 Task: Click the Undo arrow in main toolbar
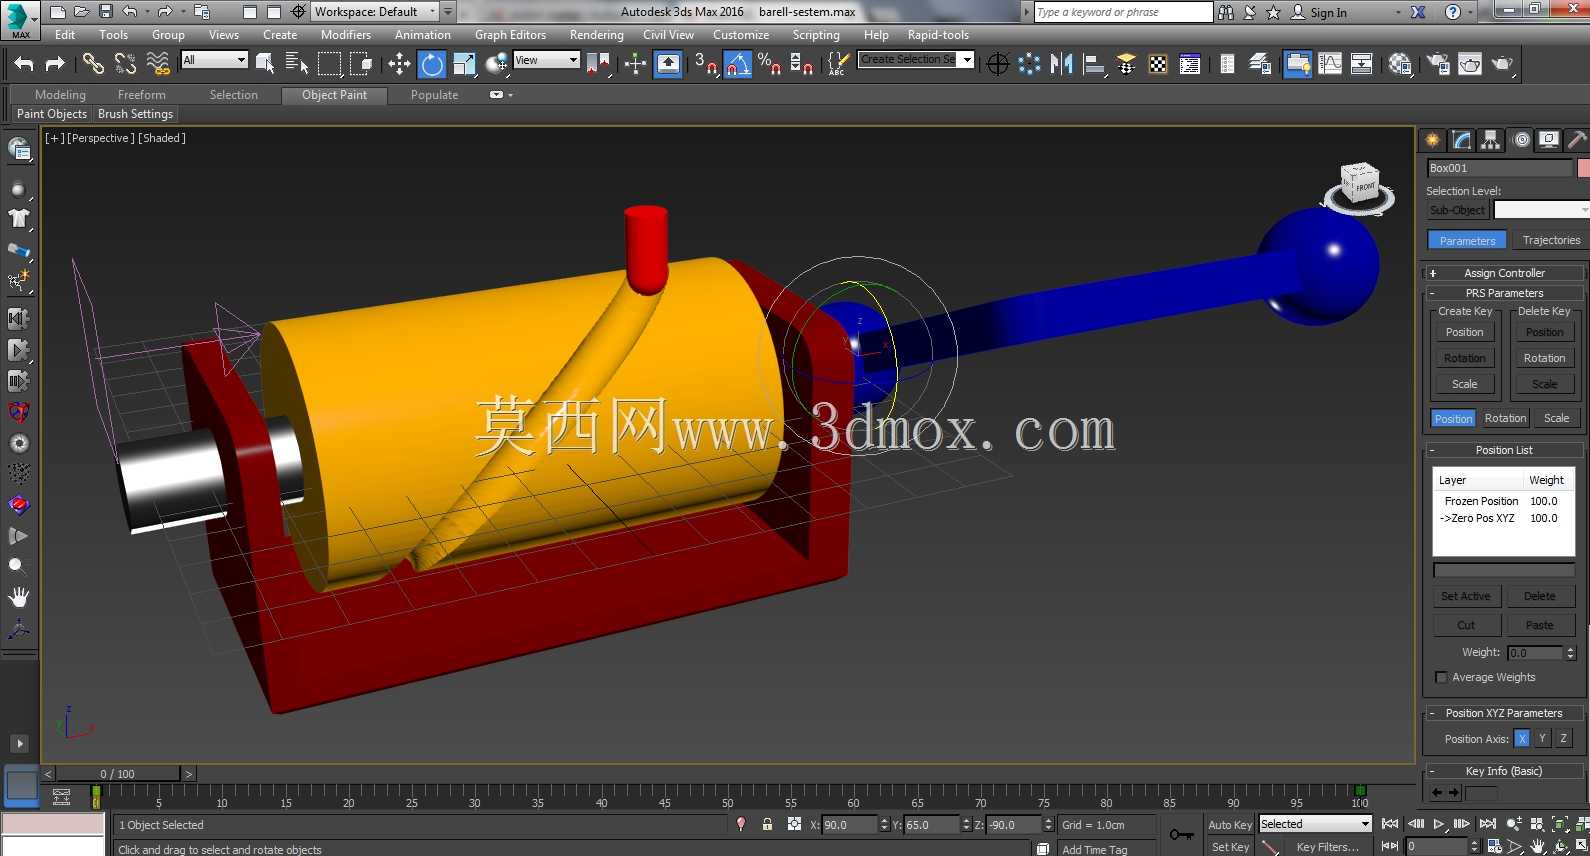[24, 64]
